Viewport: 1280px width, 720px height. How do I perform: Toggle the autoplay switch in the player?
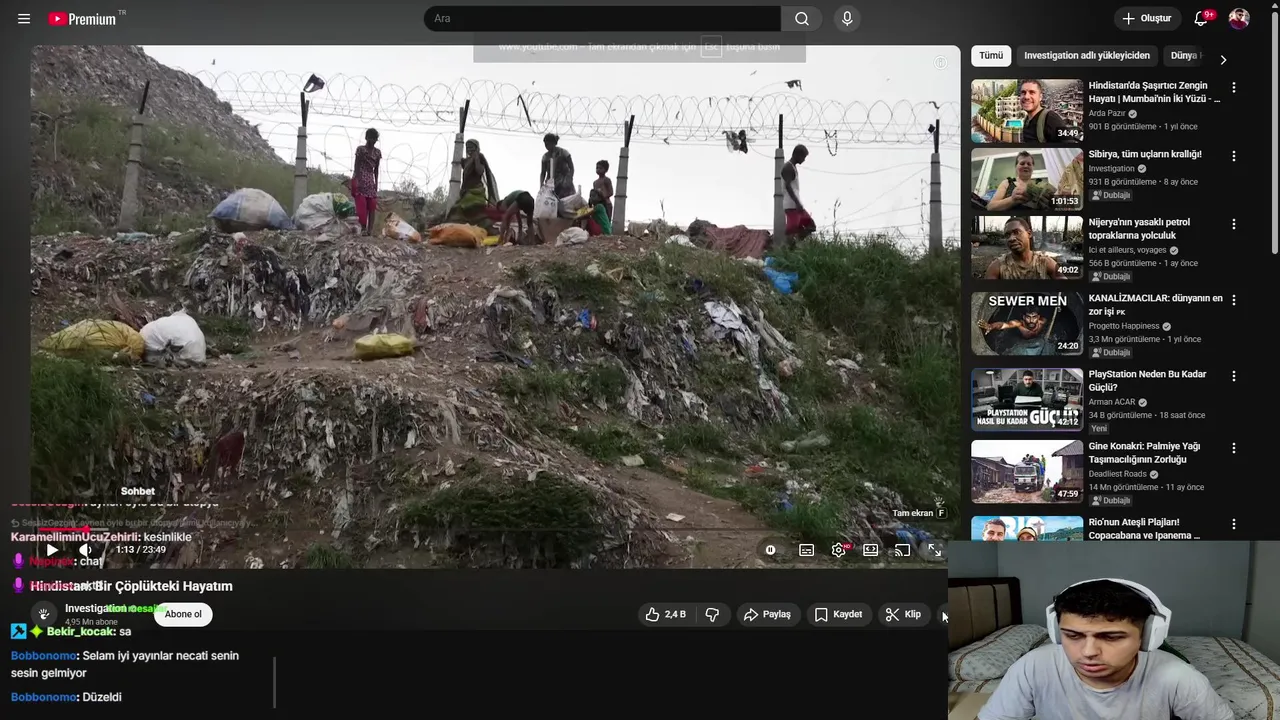(770, 550)
